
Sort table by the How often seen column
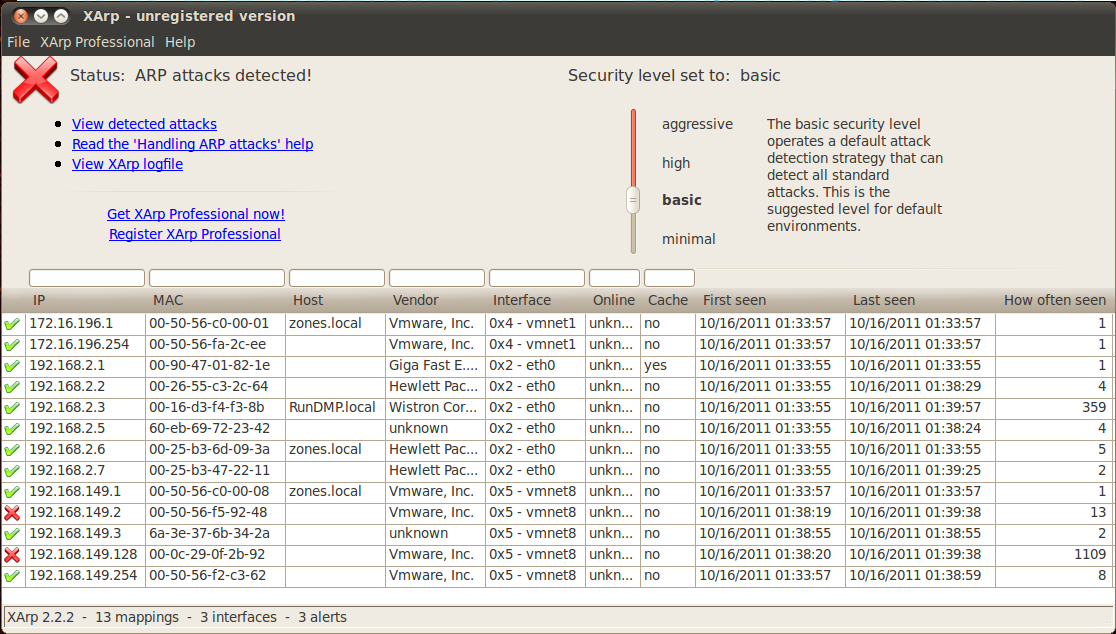[x=1055, y=299]
